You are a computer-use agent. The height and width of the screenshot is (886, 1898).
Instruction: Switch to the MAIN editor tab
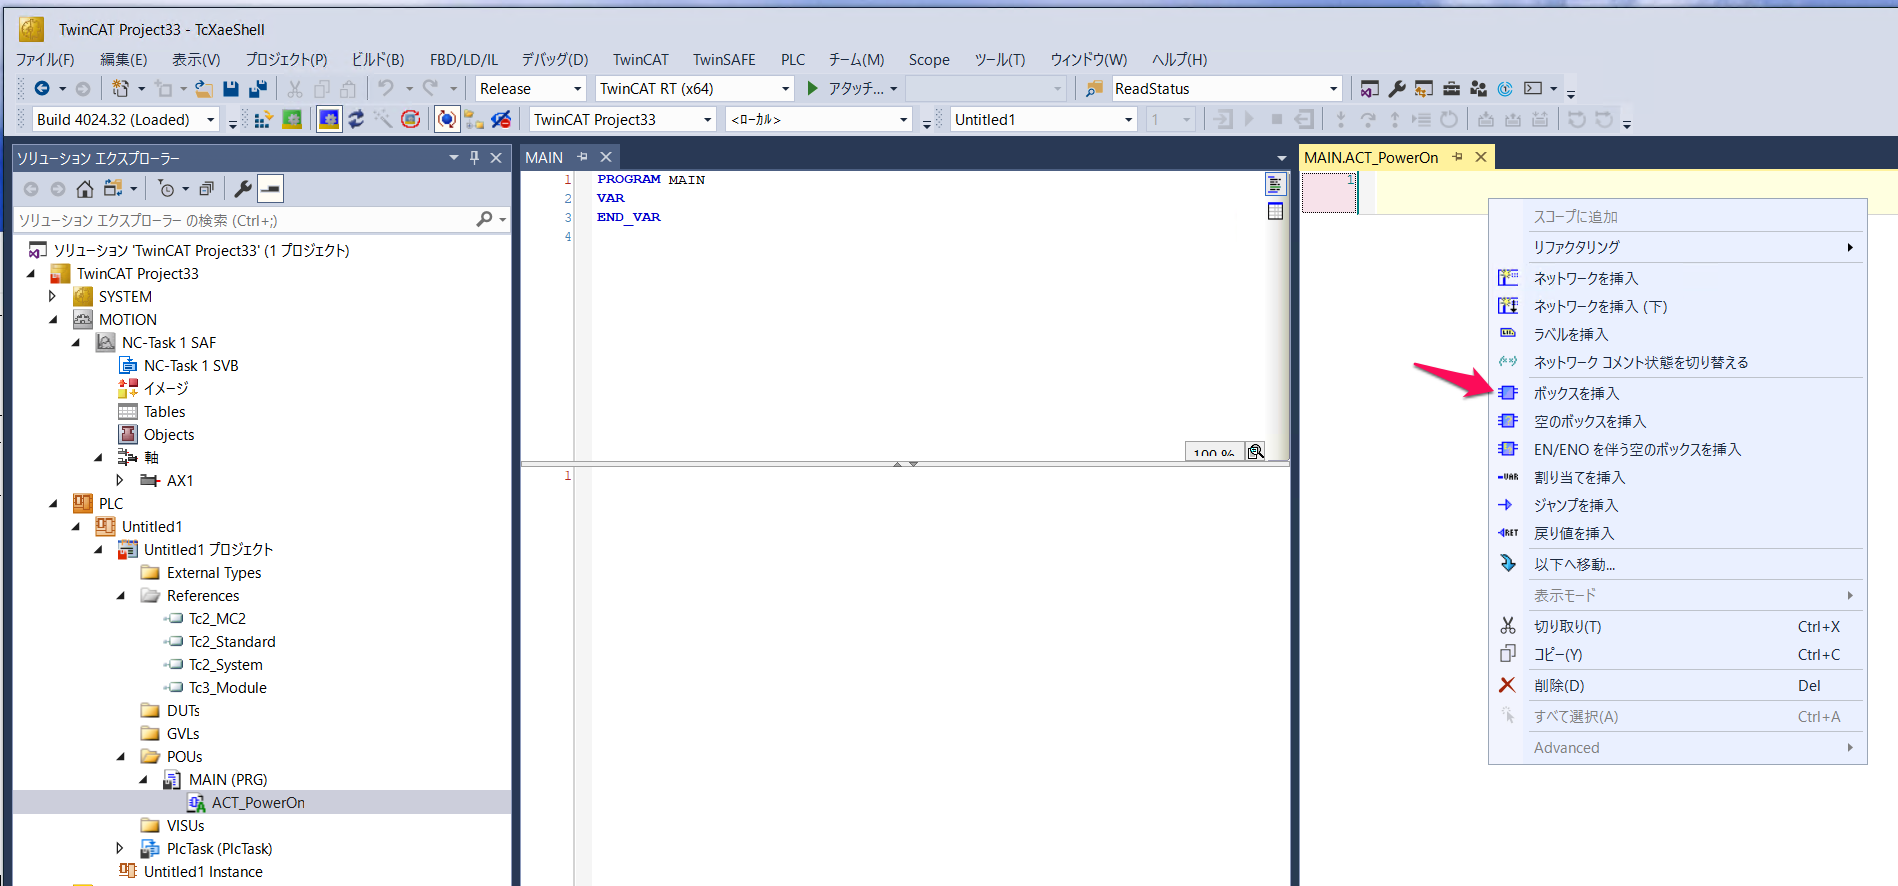(544, 157)
